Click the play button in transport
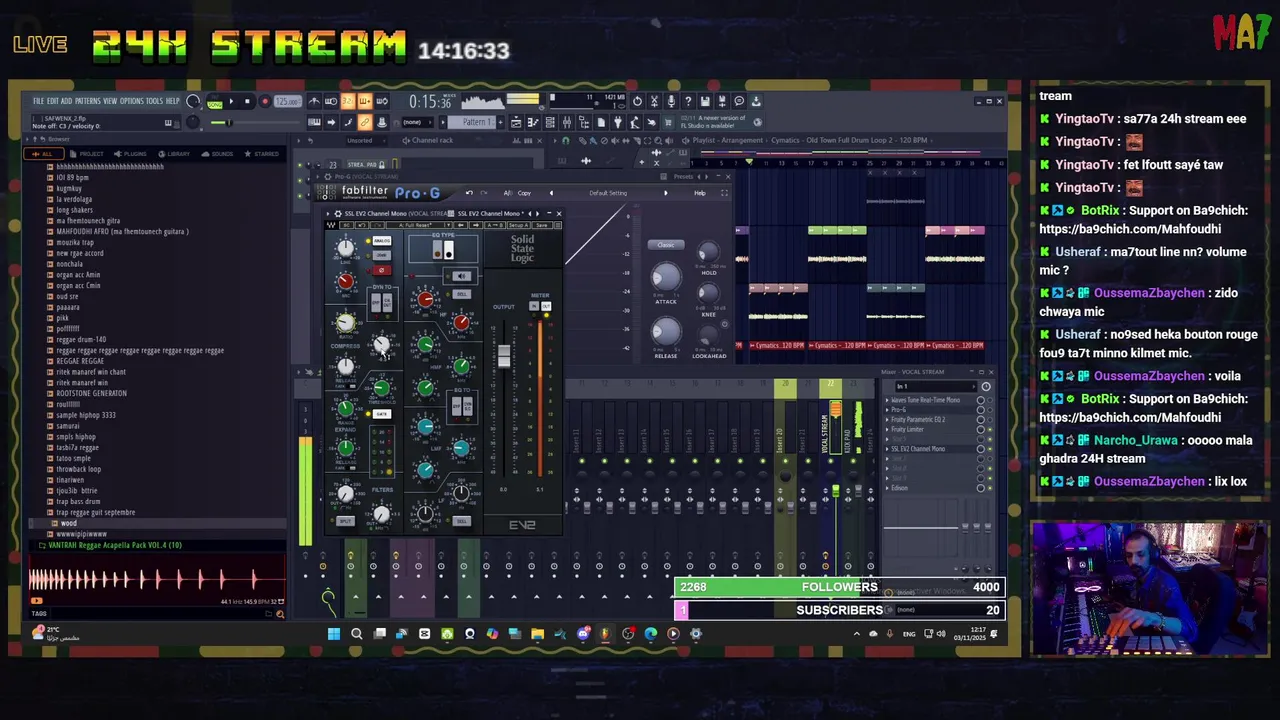This screenshot has height=720, width=1280. pyautogui.click(x=231, y=101)
